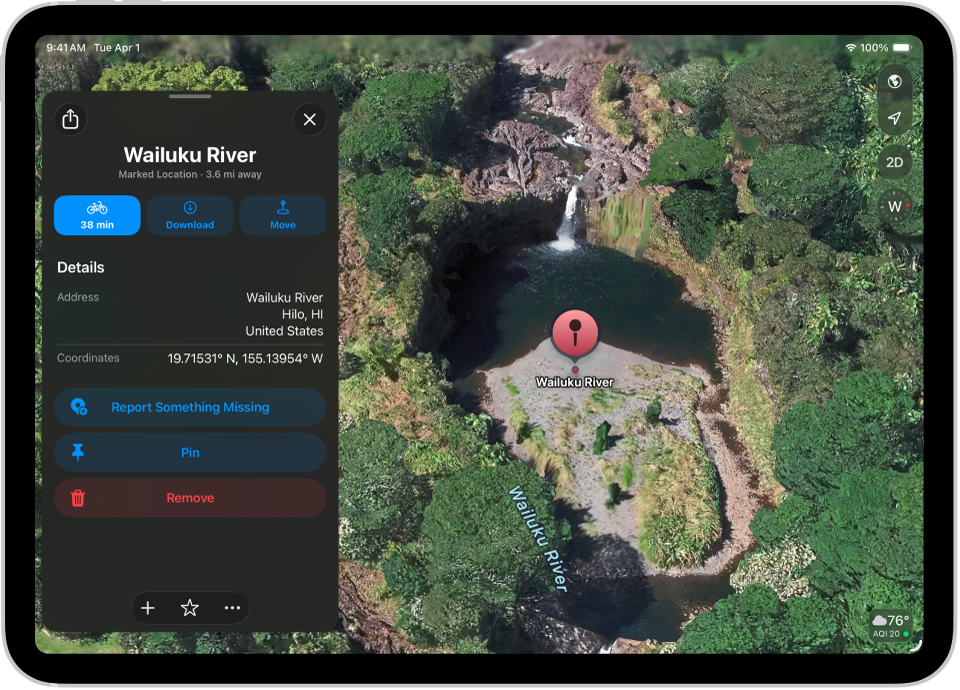
Task: Tap the battery indicator showing 100%
Action: pyautogui.click(x=901, y=47)
